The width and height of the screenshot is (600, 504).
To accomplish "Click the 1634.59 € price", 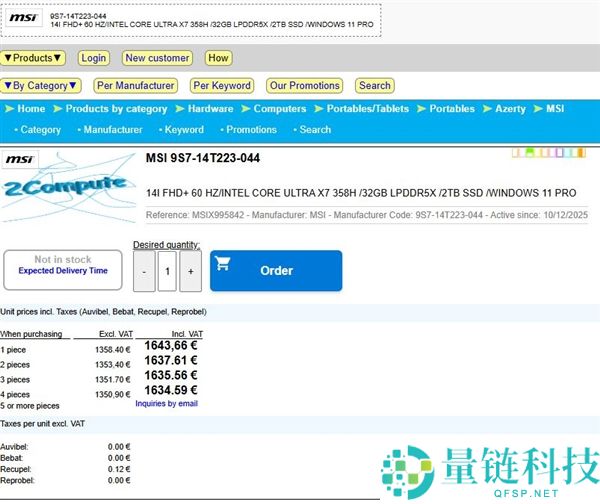I will tap(171, 390).
